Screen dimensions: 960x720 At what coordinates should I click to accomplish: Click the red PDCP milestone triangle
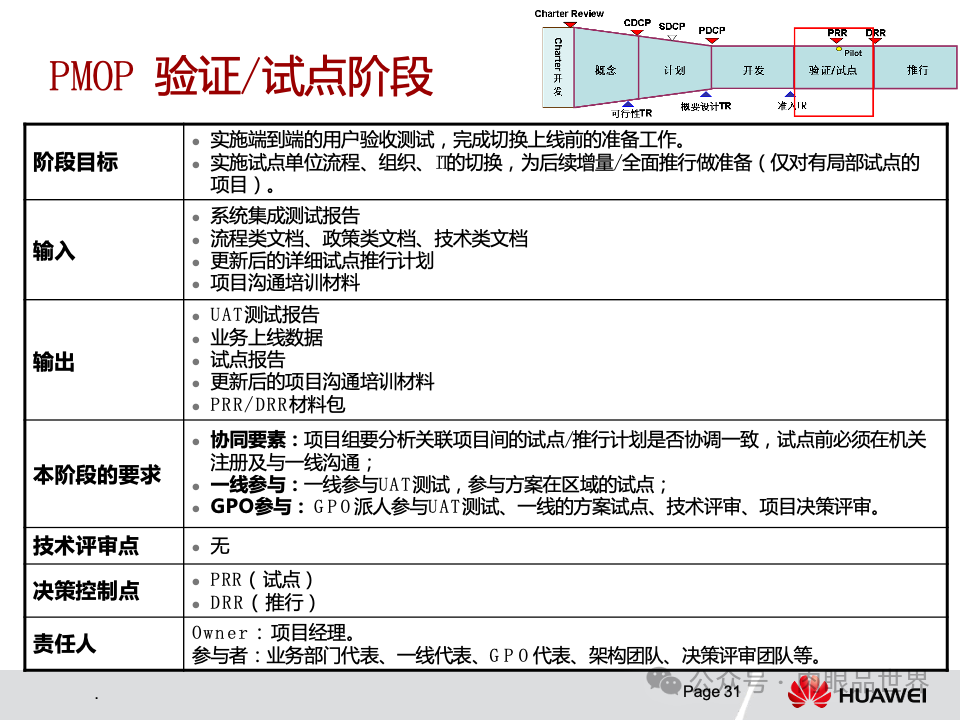711,40
